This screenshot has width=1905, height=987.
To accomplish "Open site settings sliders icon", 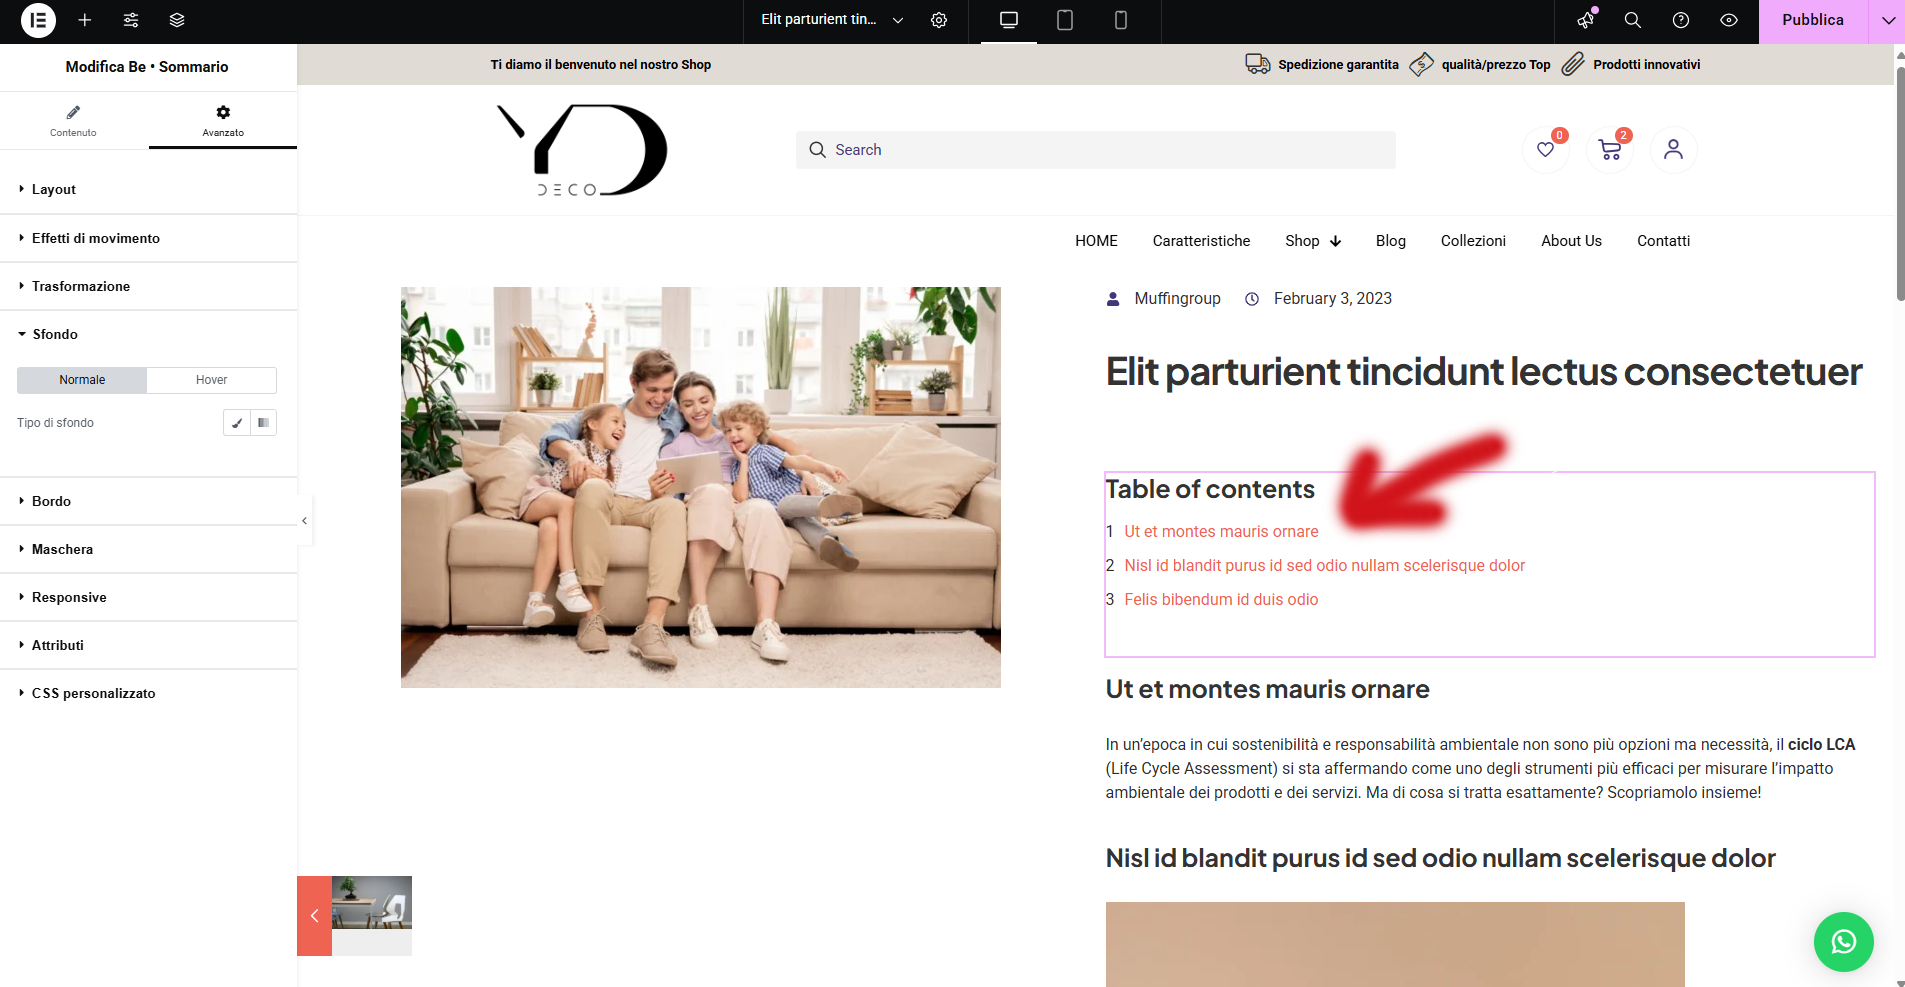I will click(x=131, y=20).
